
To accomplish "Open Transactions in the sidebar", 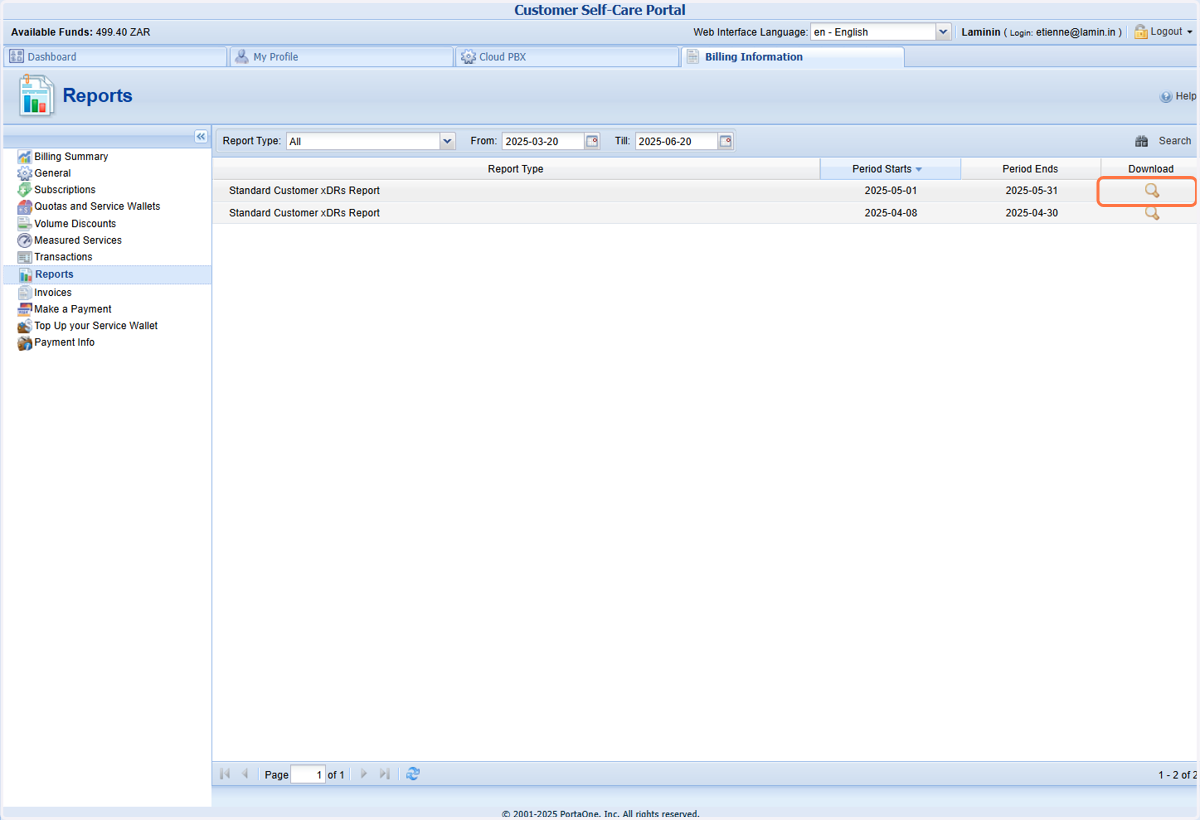I will (63, 257).
